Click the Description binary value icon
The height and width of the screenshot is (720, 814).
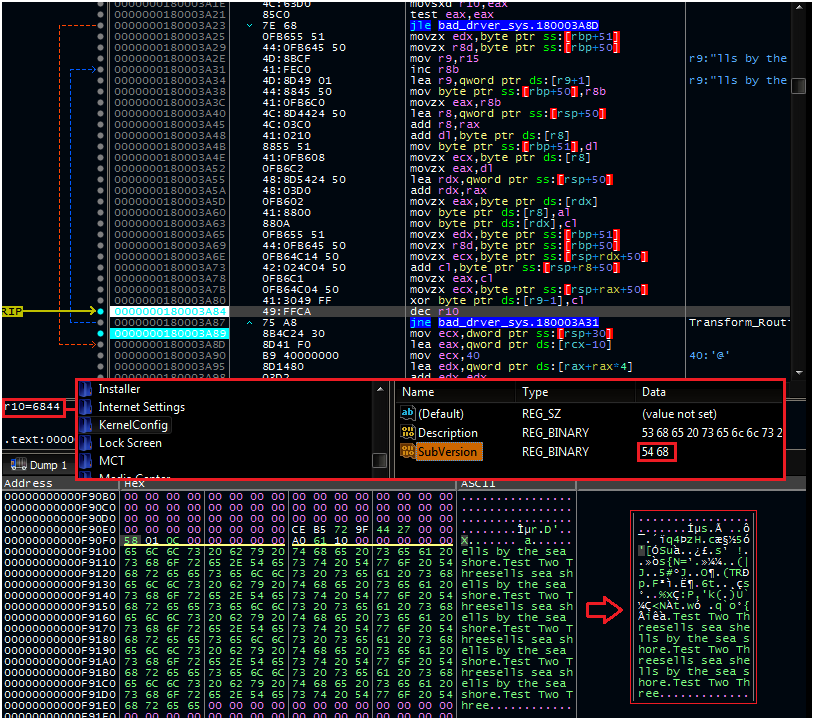coord(408,432)
